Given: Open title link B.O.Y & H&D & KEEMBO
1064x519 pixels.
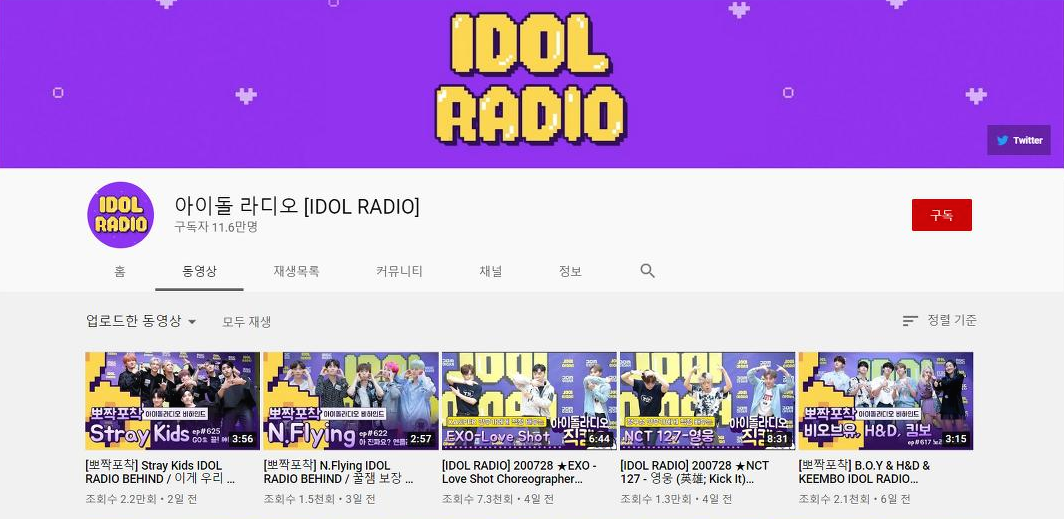Looking at the screenshot, I should [x=864, y=472].
